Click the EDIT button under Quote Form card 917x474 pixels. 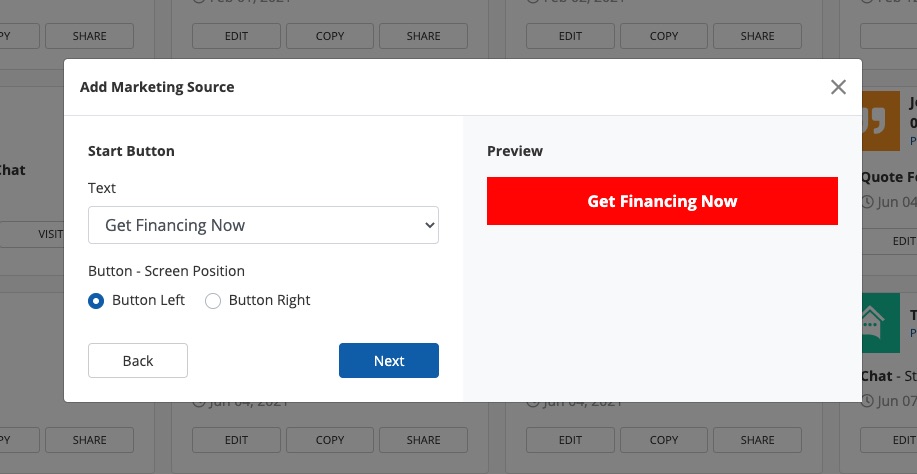903,241
